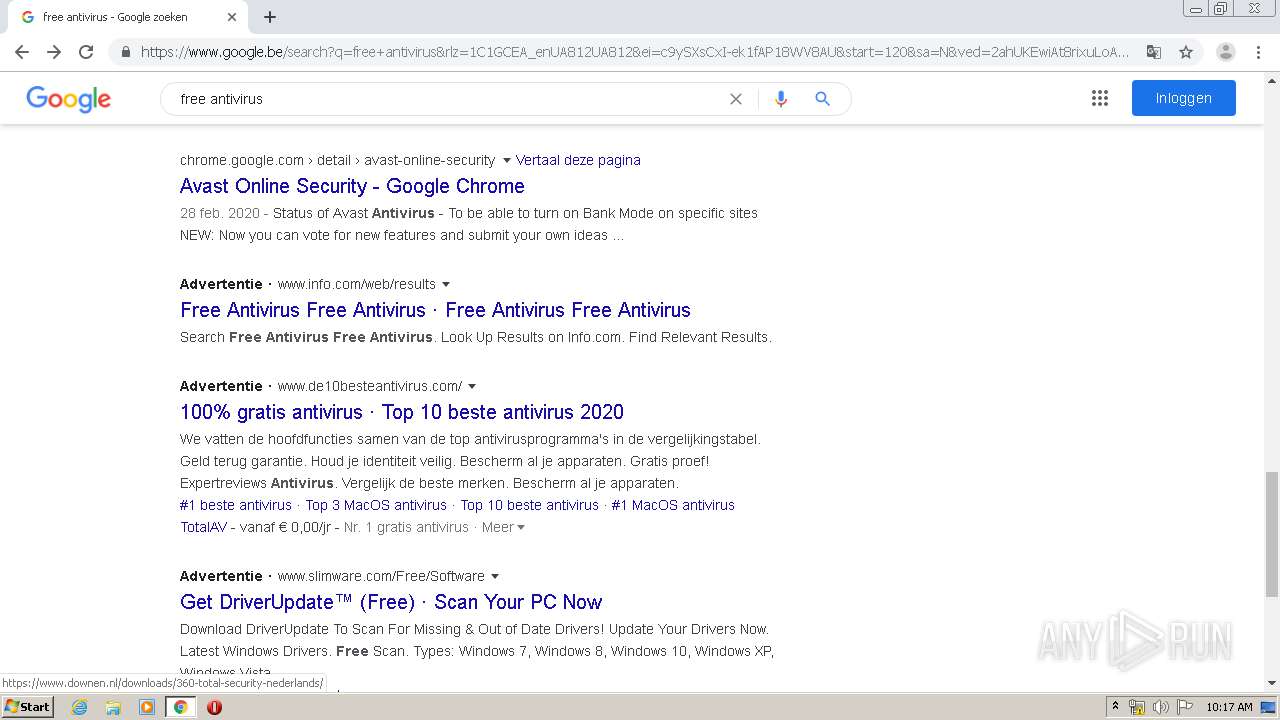Open 'Get DriverUpdate (Free)' ad link

(391, 602)
